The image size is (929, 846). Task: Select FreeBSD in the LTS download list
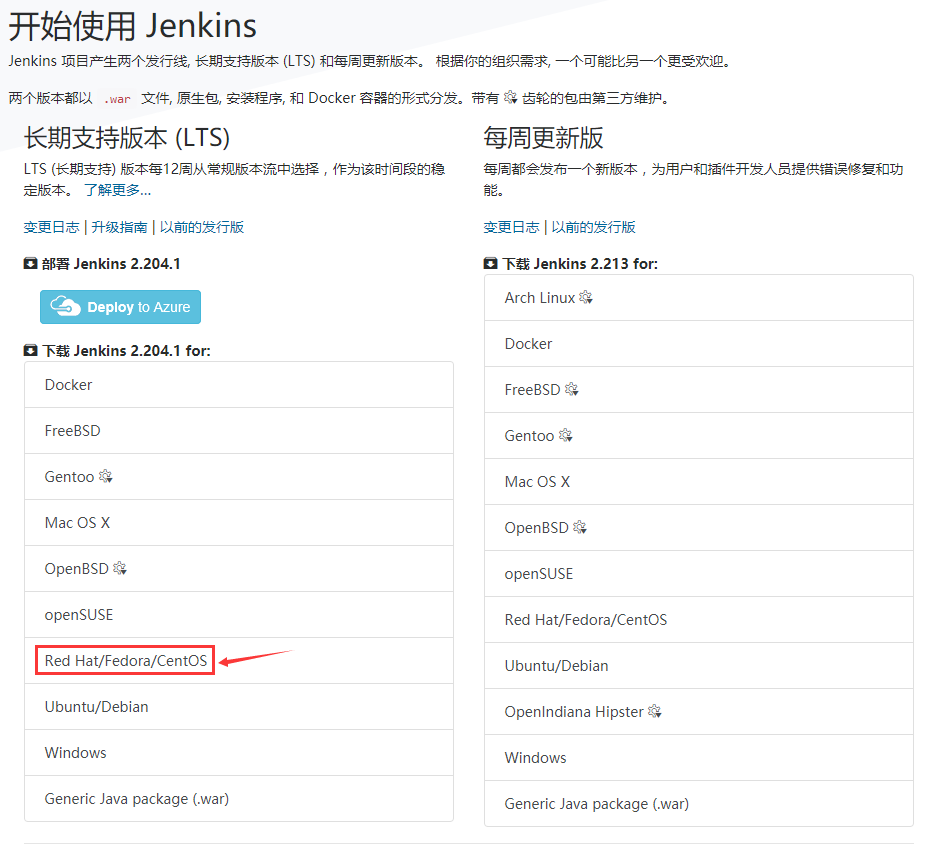(x=239, y=431)
